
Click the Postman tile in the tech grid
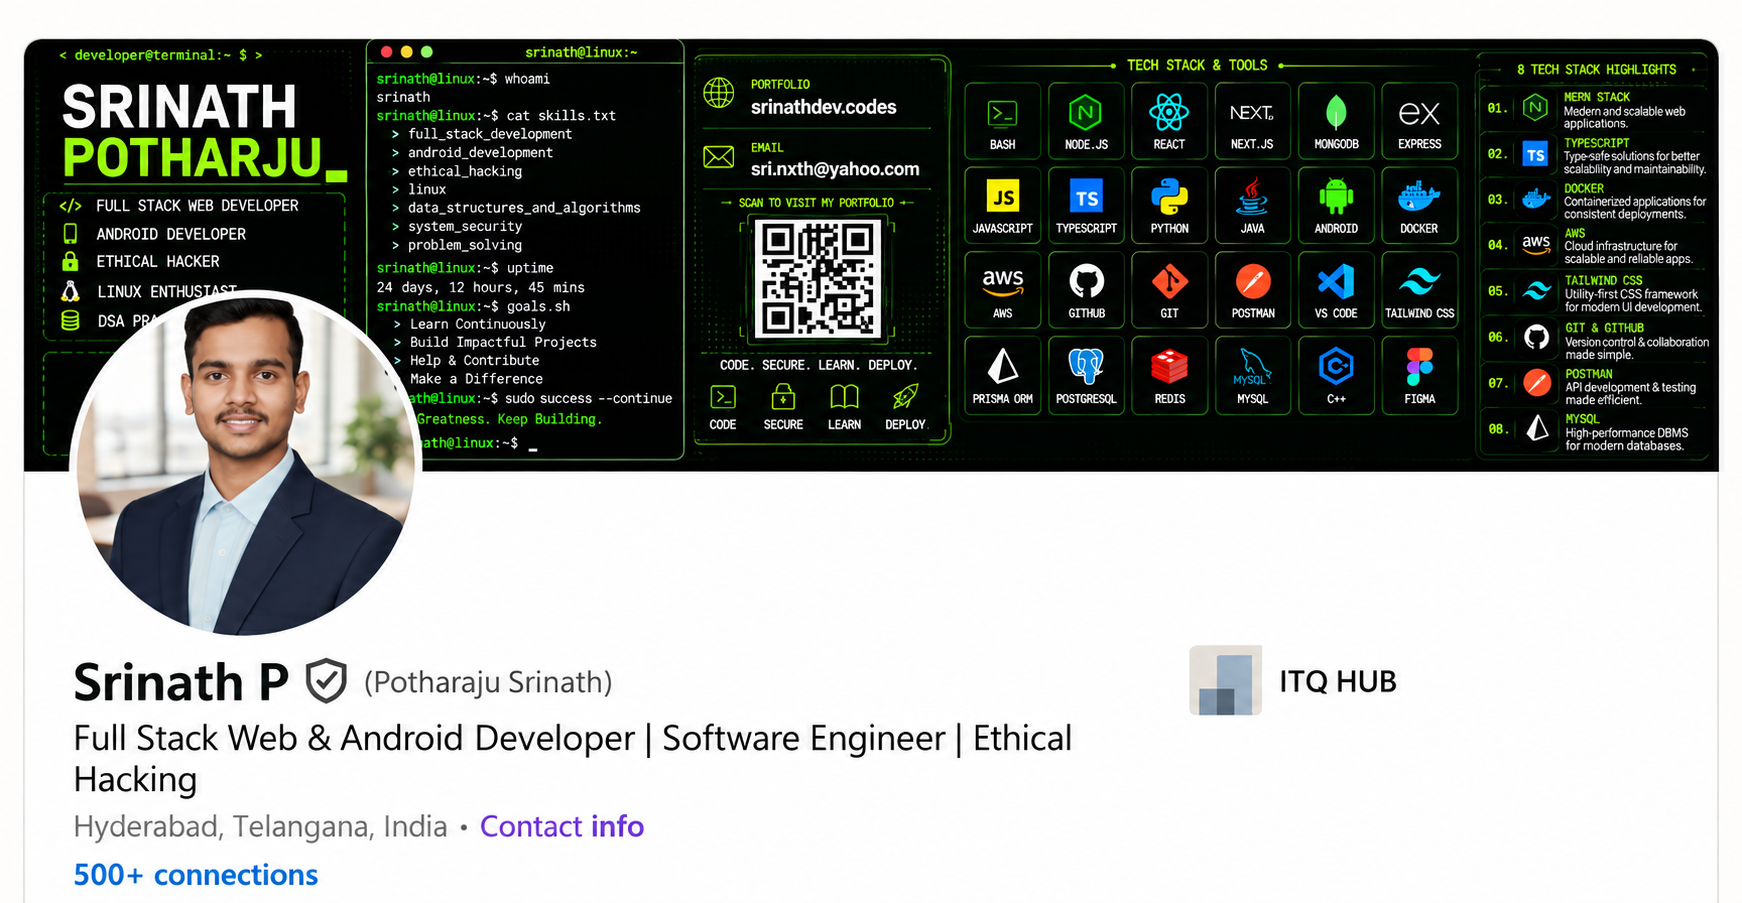(x=1252, y=290)
